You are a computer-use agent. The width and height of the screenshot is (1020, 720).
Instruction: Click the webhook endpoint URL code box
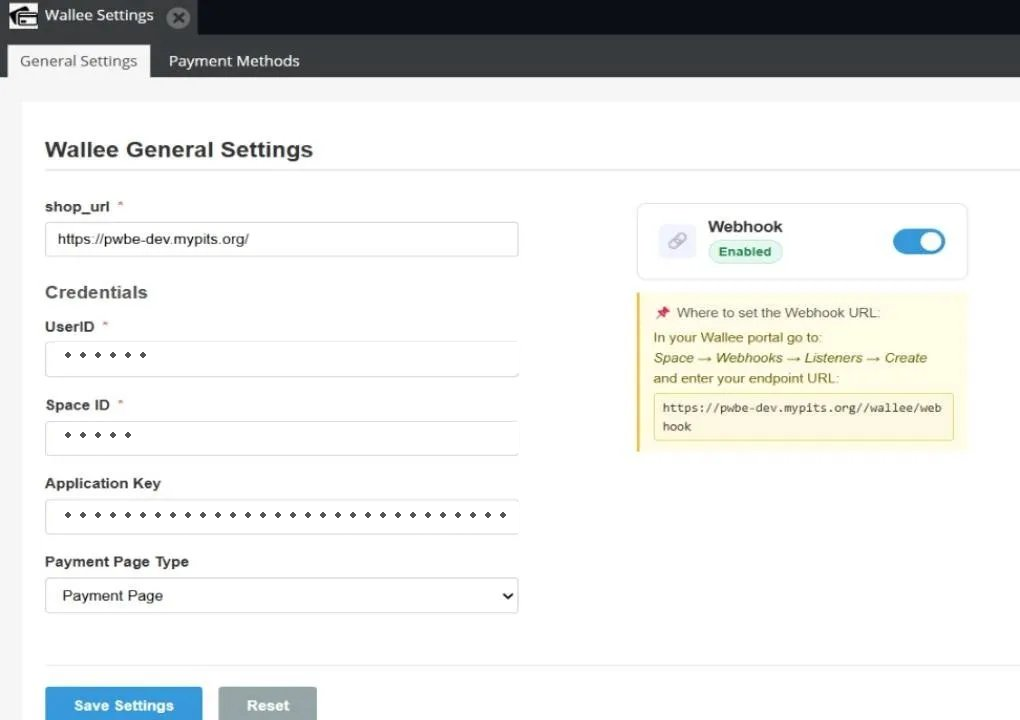click(x=803, y=417)
